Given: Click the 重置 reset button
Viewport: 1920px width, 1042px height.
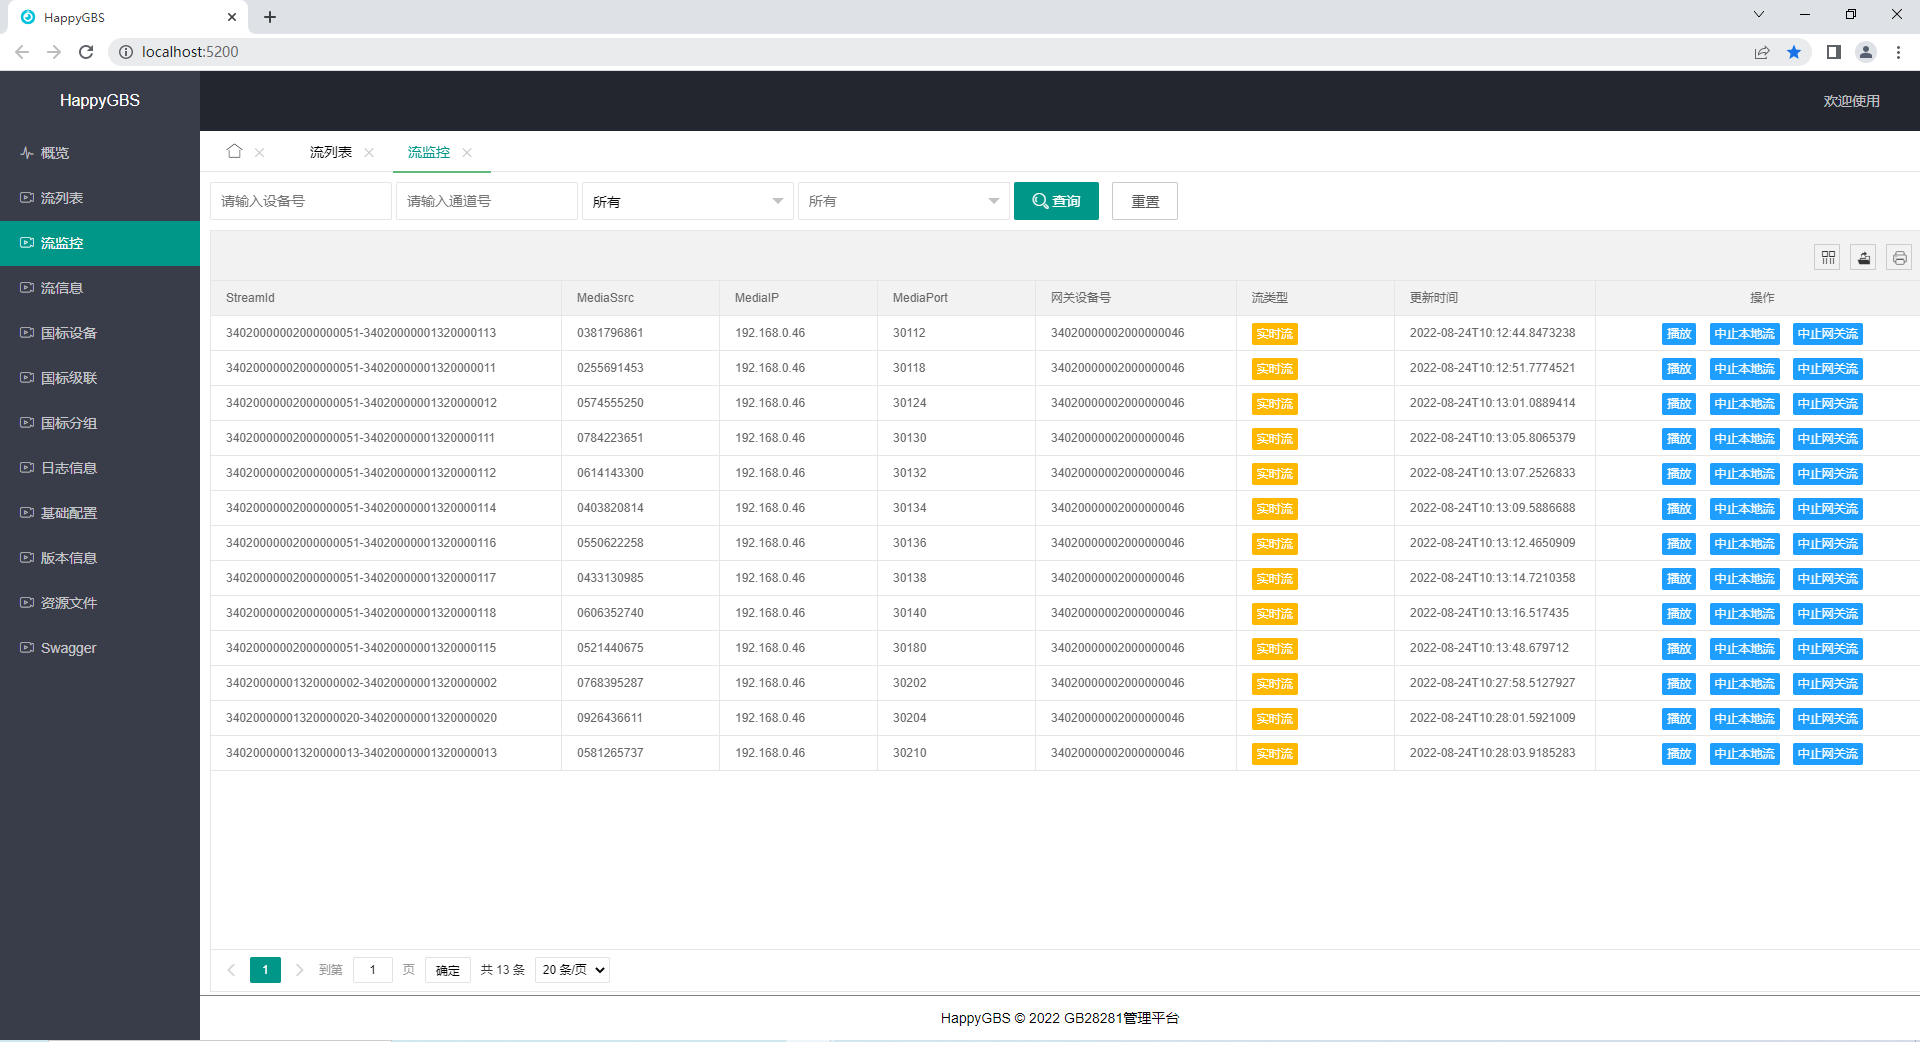Looking at the screenshot, I should (1145, 201).
